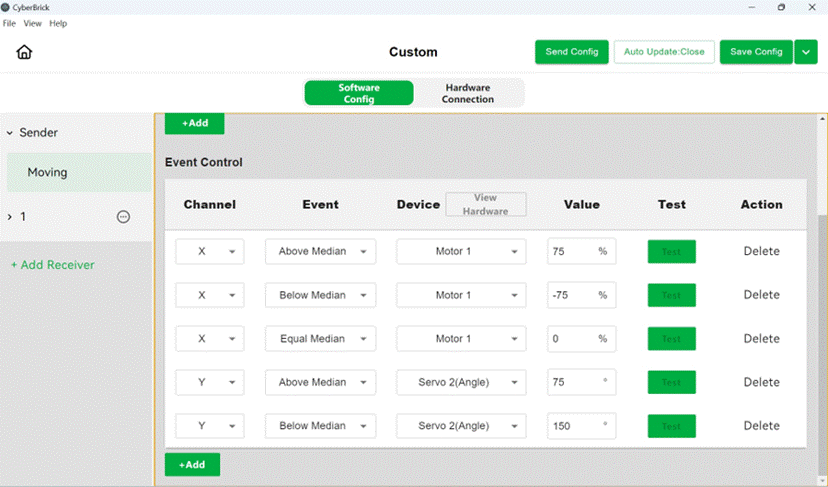Open the more options icon beside receiver 1
Viewport: 828px width, 487px height.
(123, 217)
